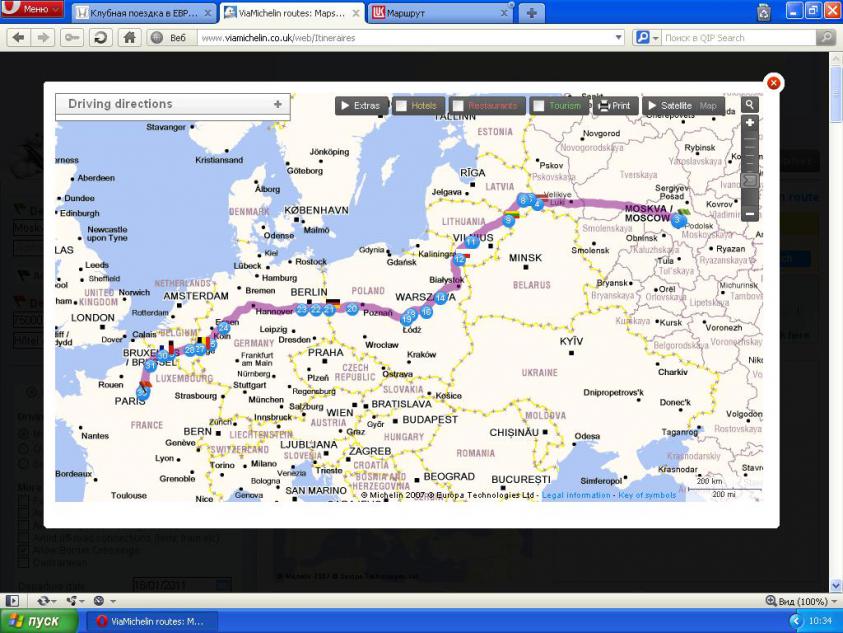The image size is (843, 633).
Task: Go forward to the next page
Action: pyautogui.click(x=43, y=38)
